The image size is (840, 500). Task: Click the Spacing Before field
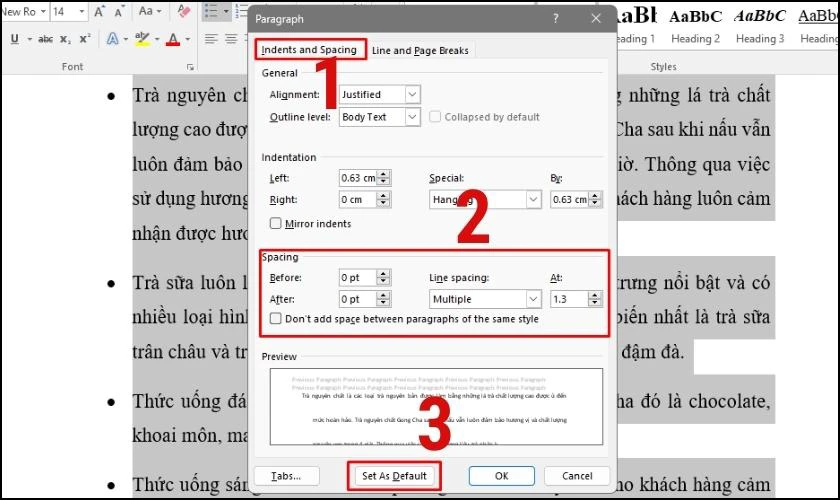[358, 278]
